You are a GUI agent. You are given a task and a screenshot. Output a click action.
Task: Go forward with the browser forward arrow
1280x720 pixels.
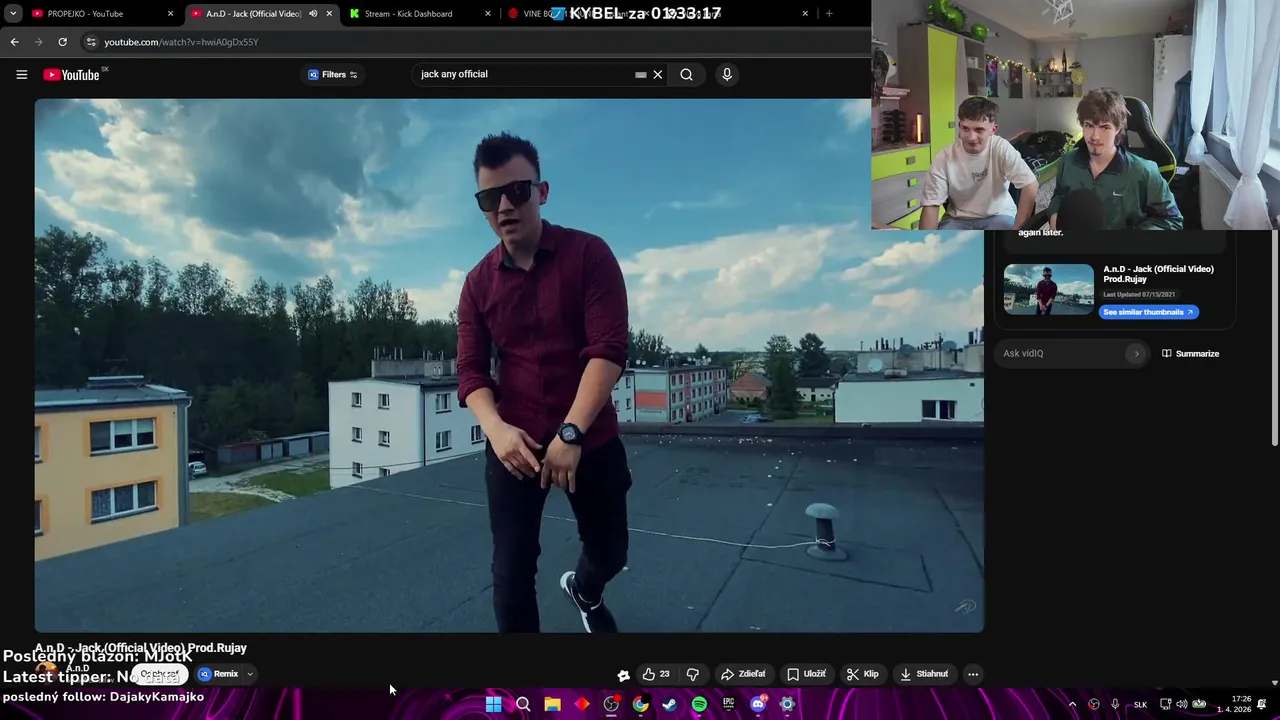pyautogui.click(x=38, y=42)
